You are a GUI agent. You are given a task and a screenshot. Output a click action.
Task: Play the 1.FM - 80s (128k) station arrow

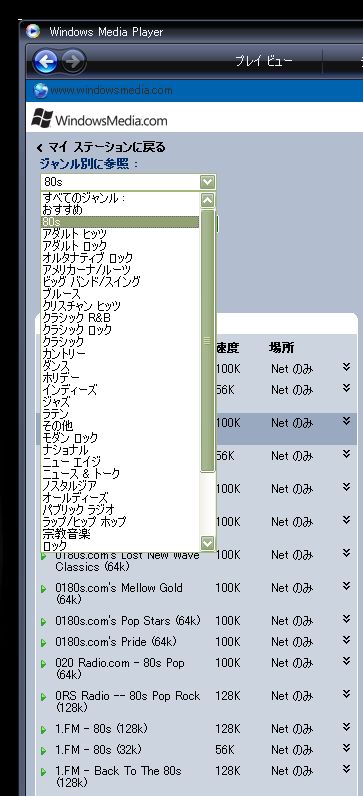tap(44, 729)
